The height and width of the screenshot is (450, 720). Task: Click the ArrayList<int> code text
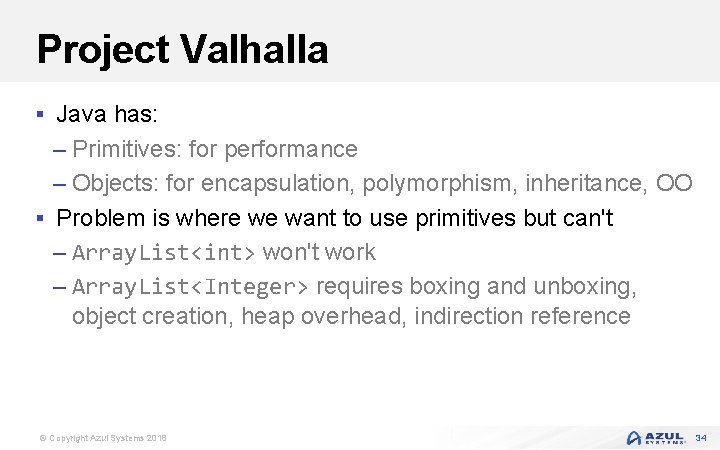click(163, 253)
